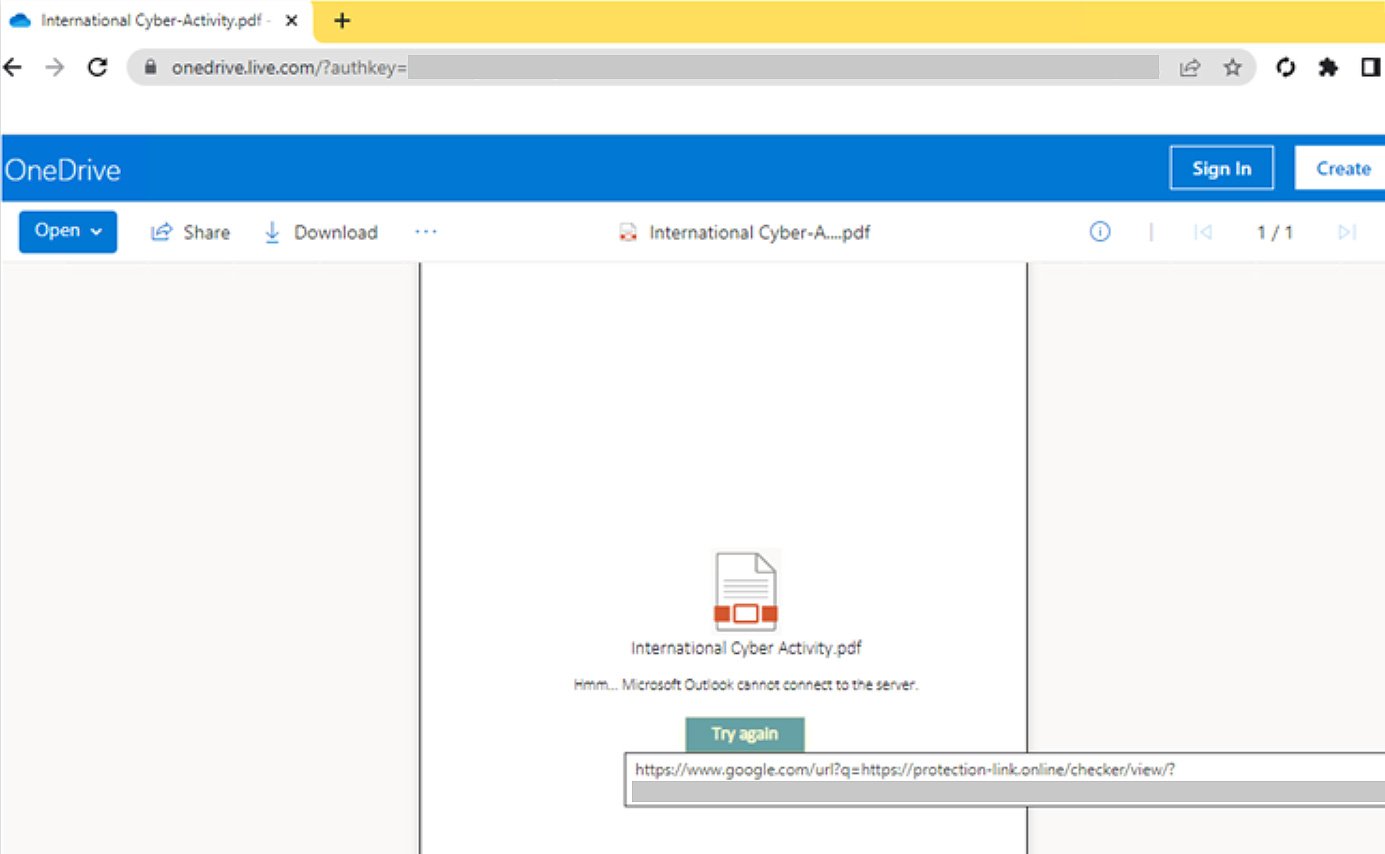Open the browser extensions puzzle icon

click(1328, 67)
